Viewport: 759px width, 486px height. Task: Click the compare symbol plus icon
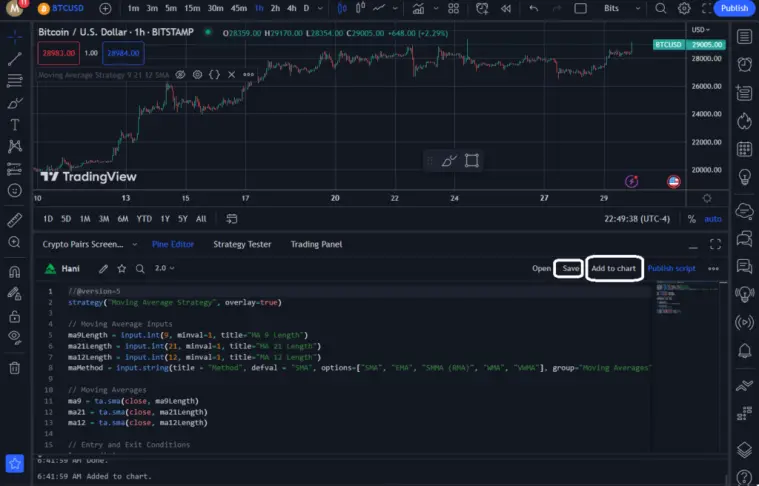105,8
